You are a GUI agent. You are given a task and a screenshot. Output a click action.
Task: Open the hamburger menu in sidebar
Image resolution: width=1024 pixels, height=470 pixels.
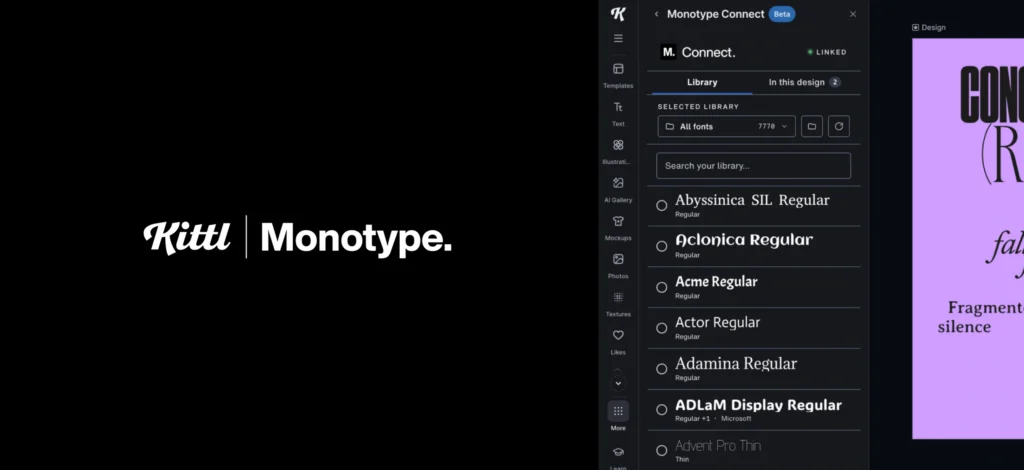coord(618,39)
